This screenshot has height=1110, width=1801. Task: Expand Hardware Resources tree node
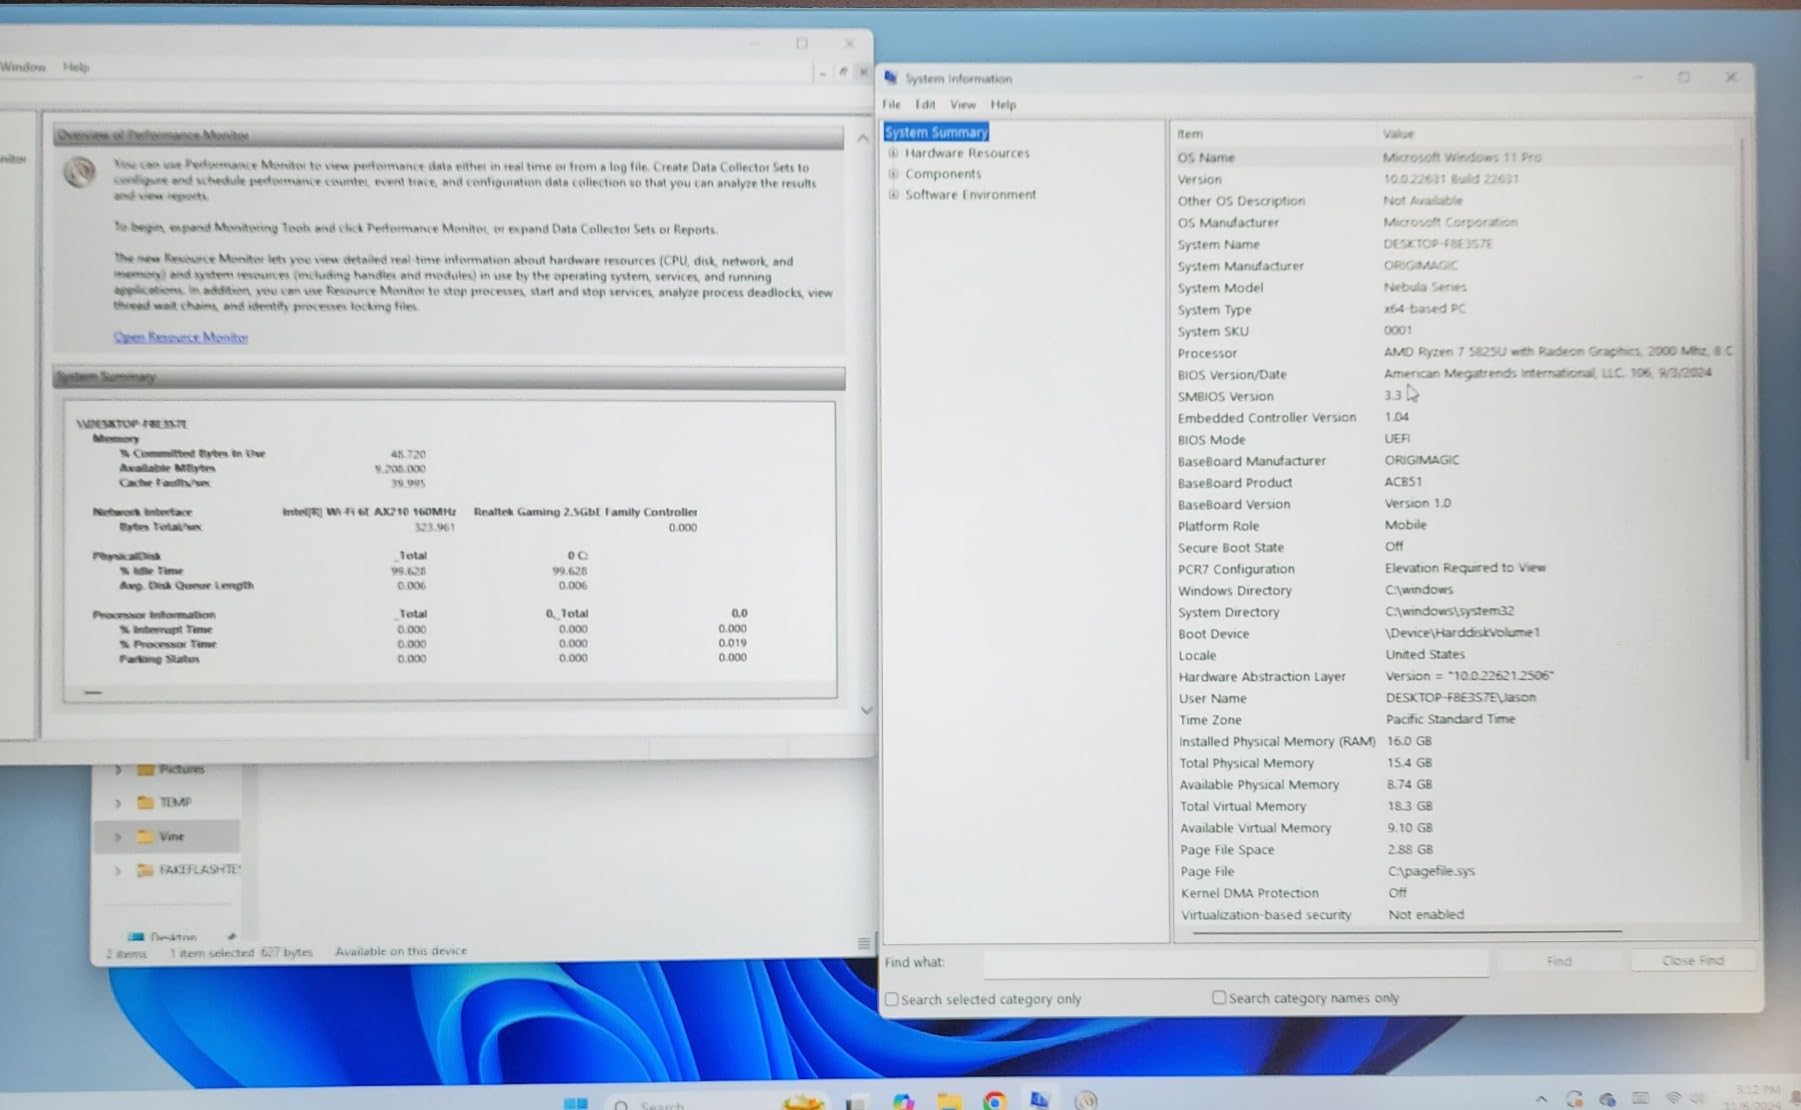[x=893, y=153]
